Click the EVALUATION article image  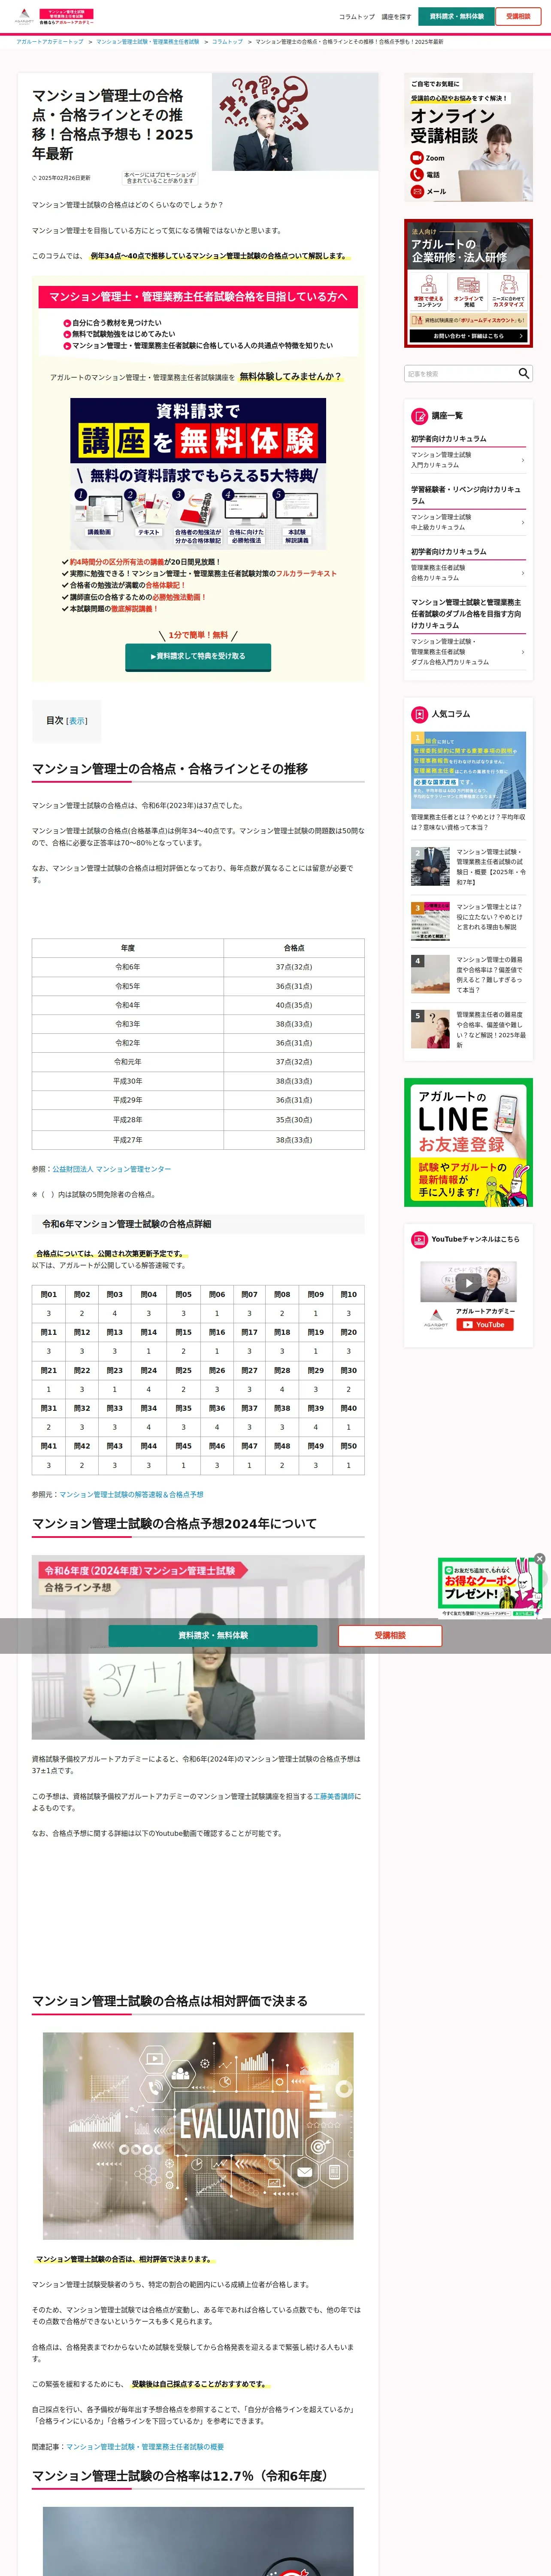[198, 2136]
